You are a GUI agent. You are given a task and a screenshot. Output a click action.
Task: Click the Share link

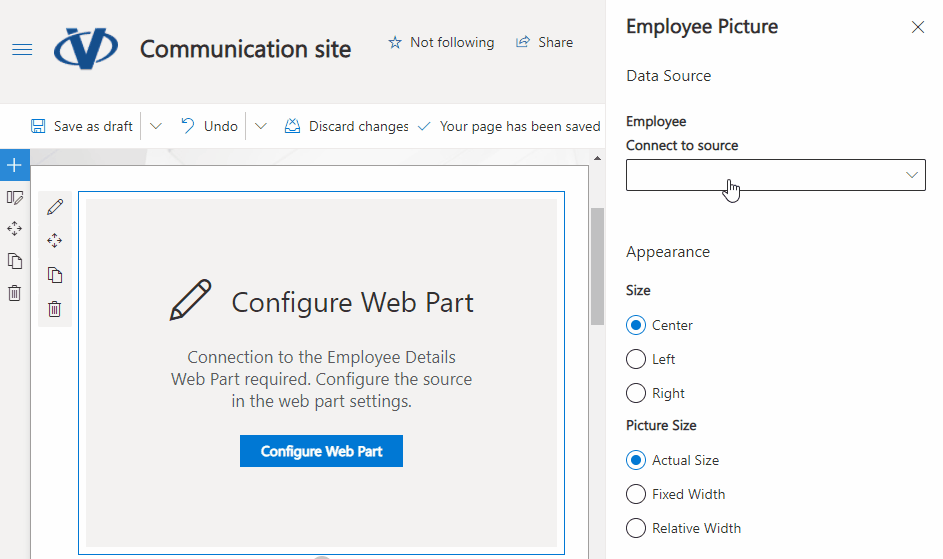[x=544, y=42]
